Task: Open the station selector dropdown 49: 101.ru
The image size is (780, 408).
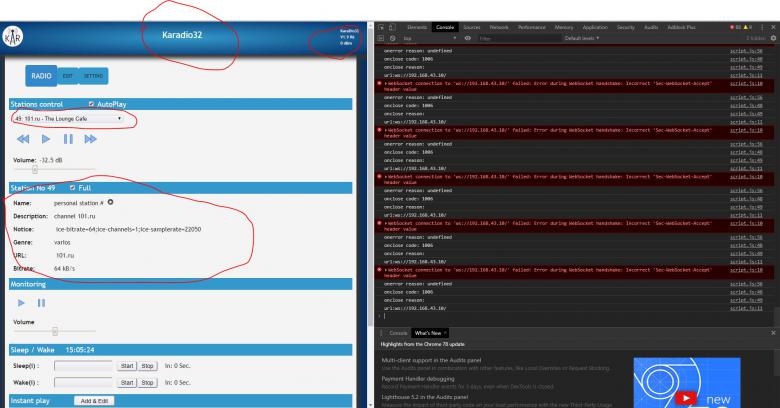Action: click(x=68, y=119)
